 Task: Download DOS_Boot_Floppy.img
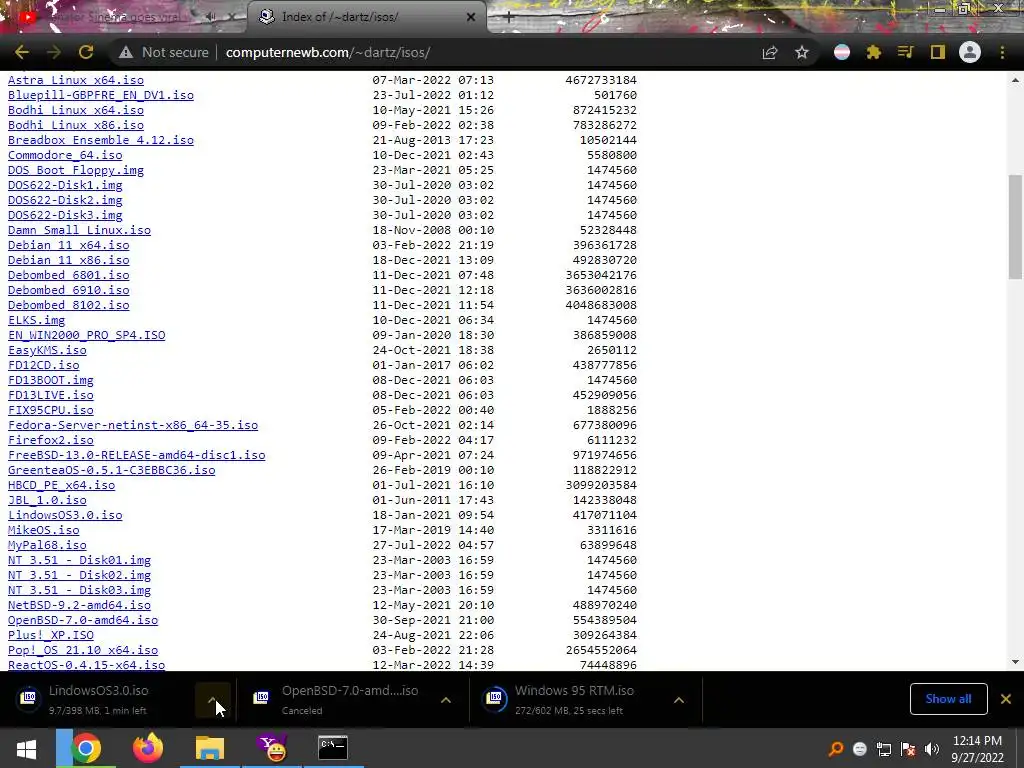pyautogui.click(x=76, y=170)
